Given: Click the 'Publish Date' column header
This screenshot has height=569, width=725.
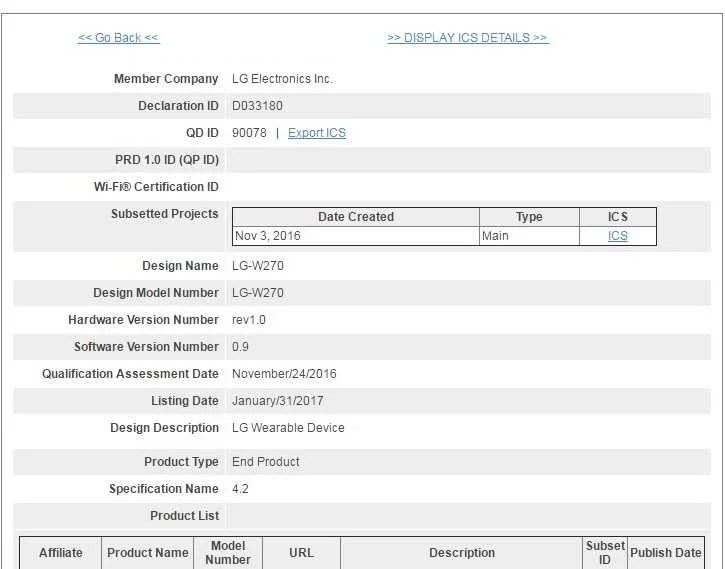Looking at the screenshot, I should click(x=665, y=553).
